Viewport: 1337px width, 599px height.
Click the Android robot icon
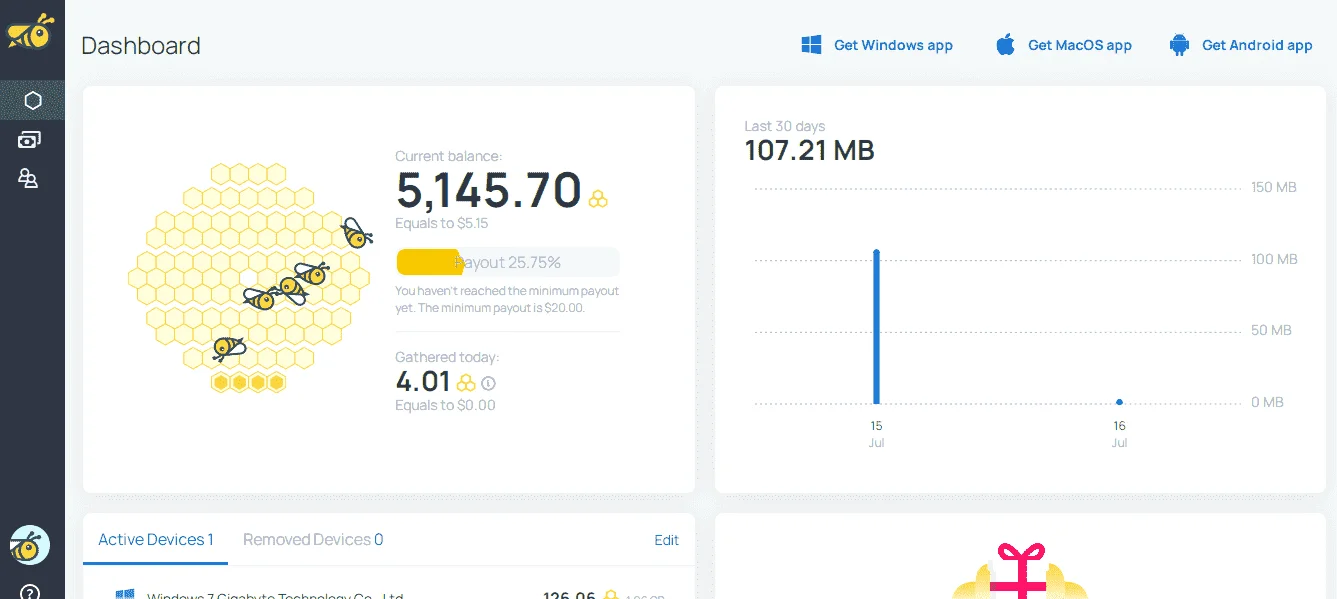pos(1179,45)
